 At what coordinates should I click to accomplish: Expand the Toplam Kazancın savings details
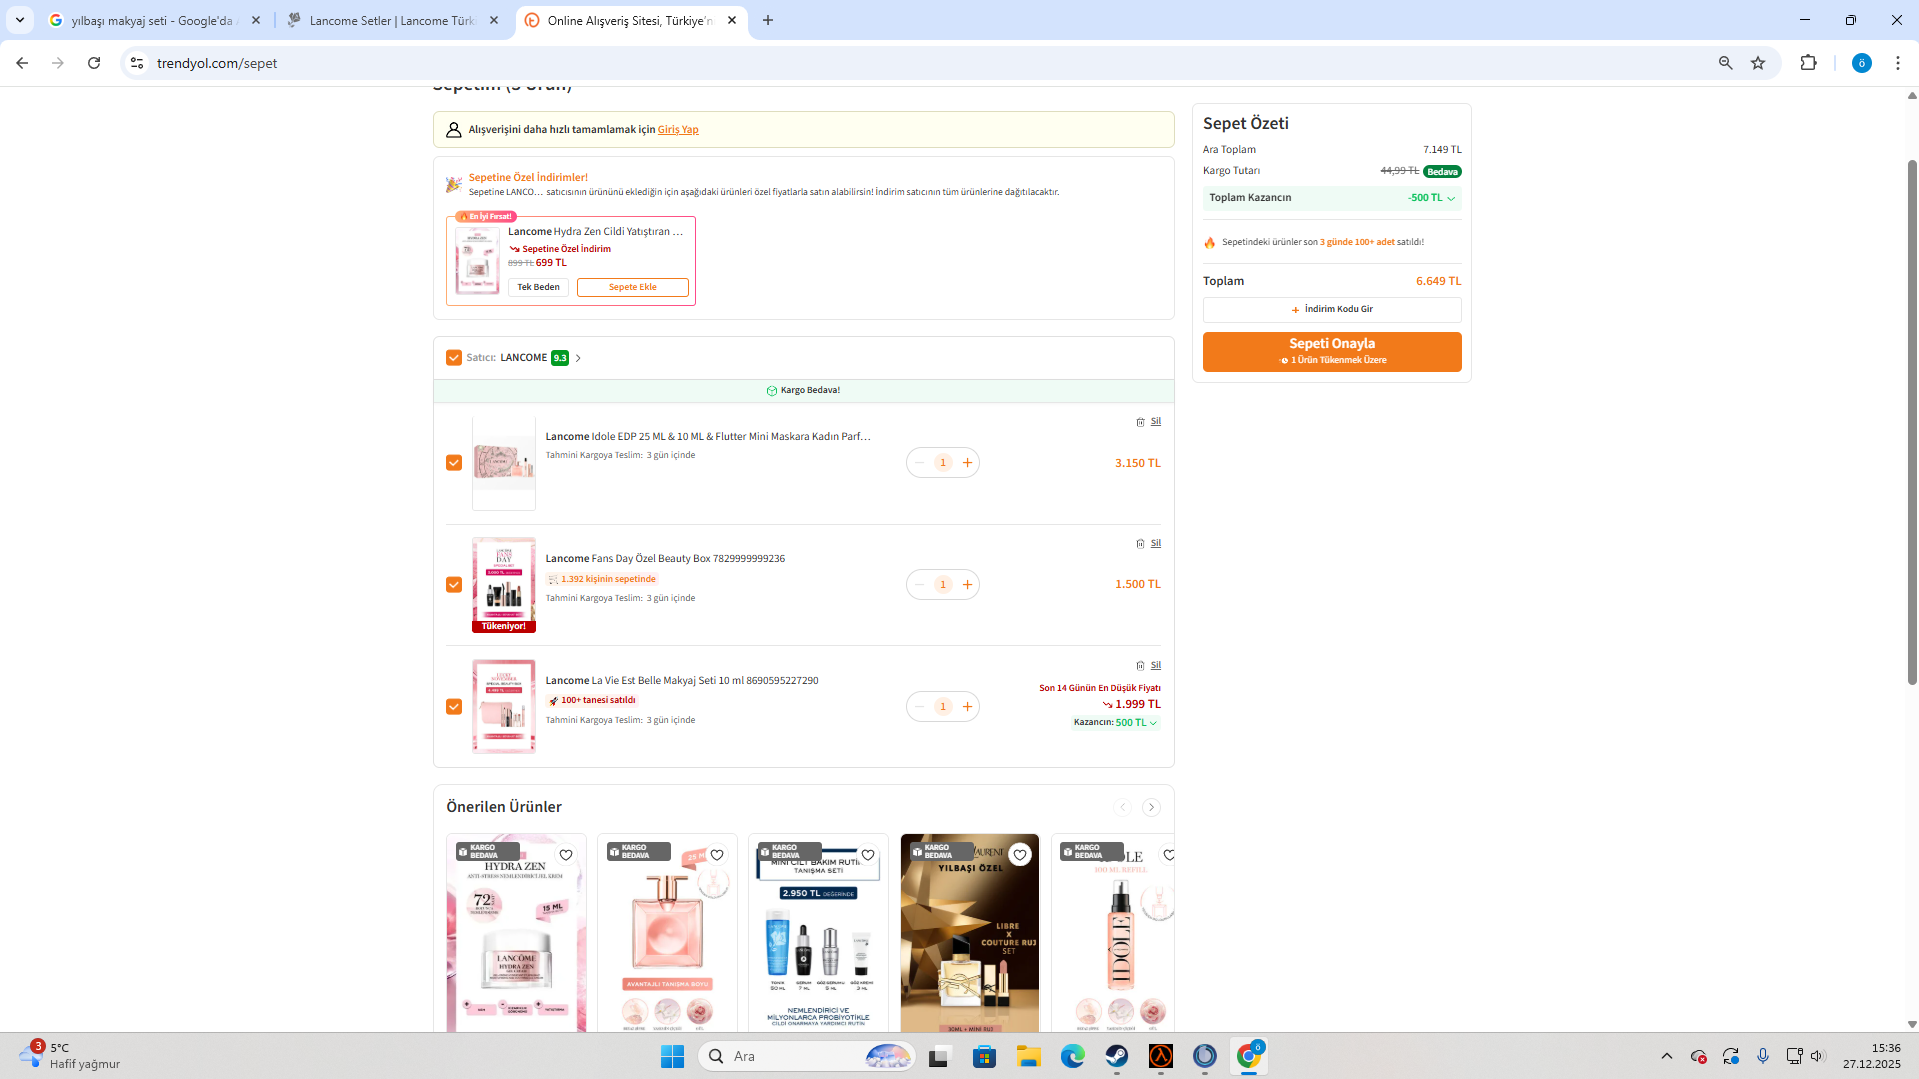click(1332, 198)
